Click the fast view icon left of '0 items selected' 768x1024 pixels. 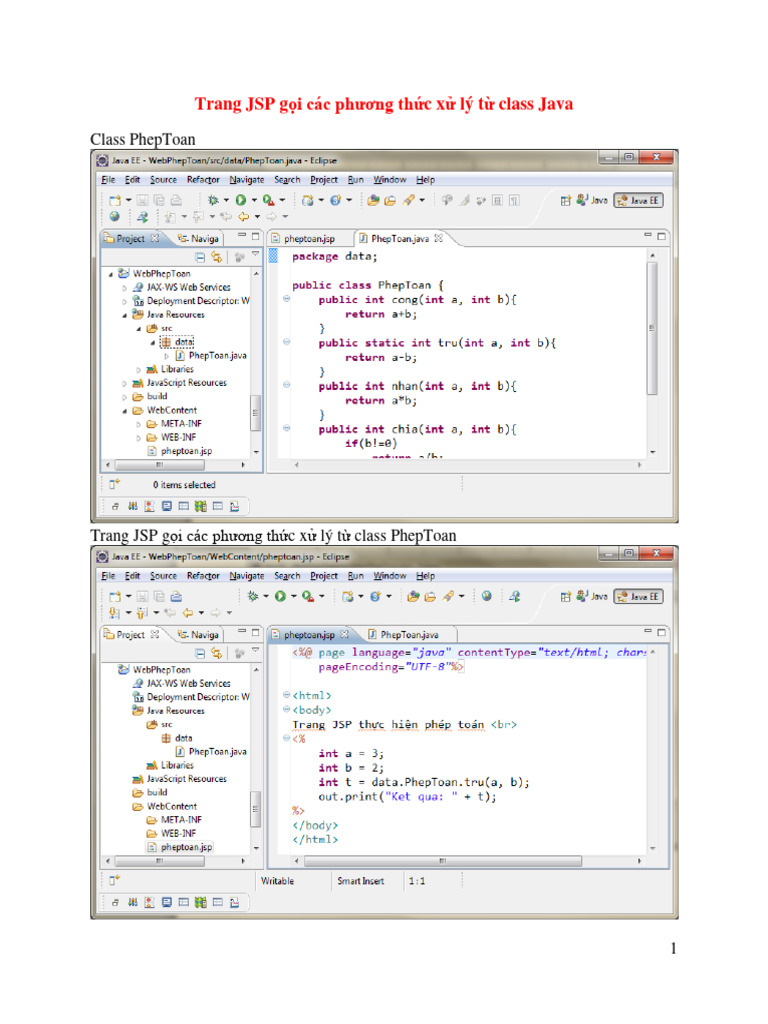114,485
